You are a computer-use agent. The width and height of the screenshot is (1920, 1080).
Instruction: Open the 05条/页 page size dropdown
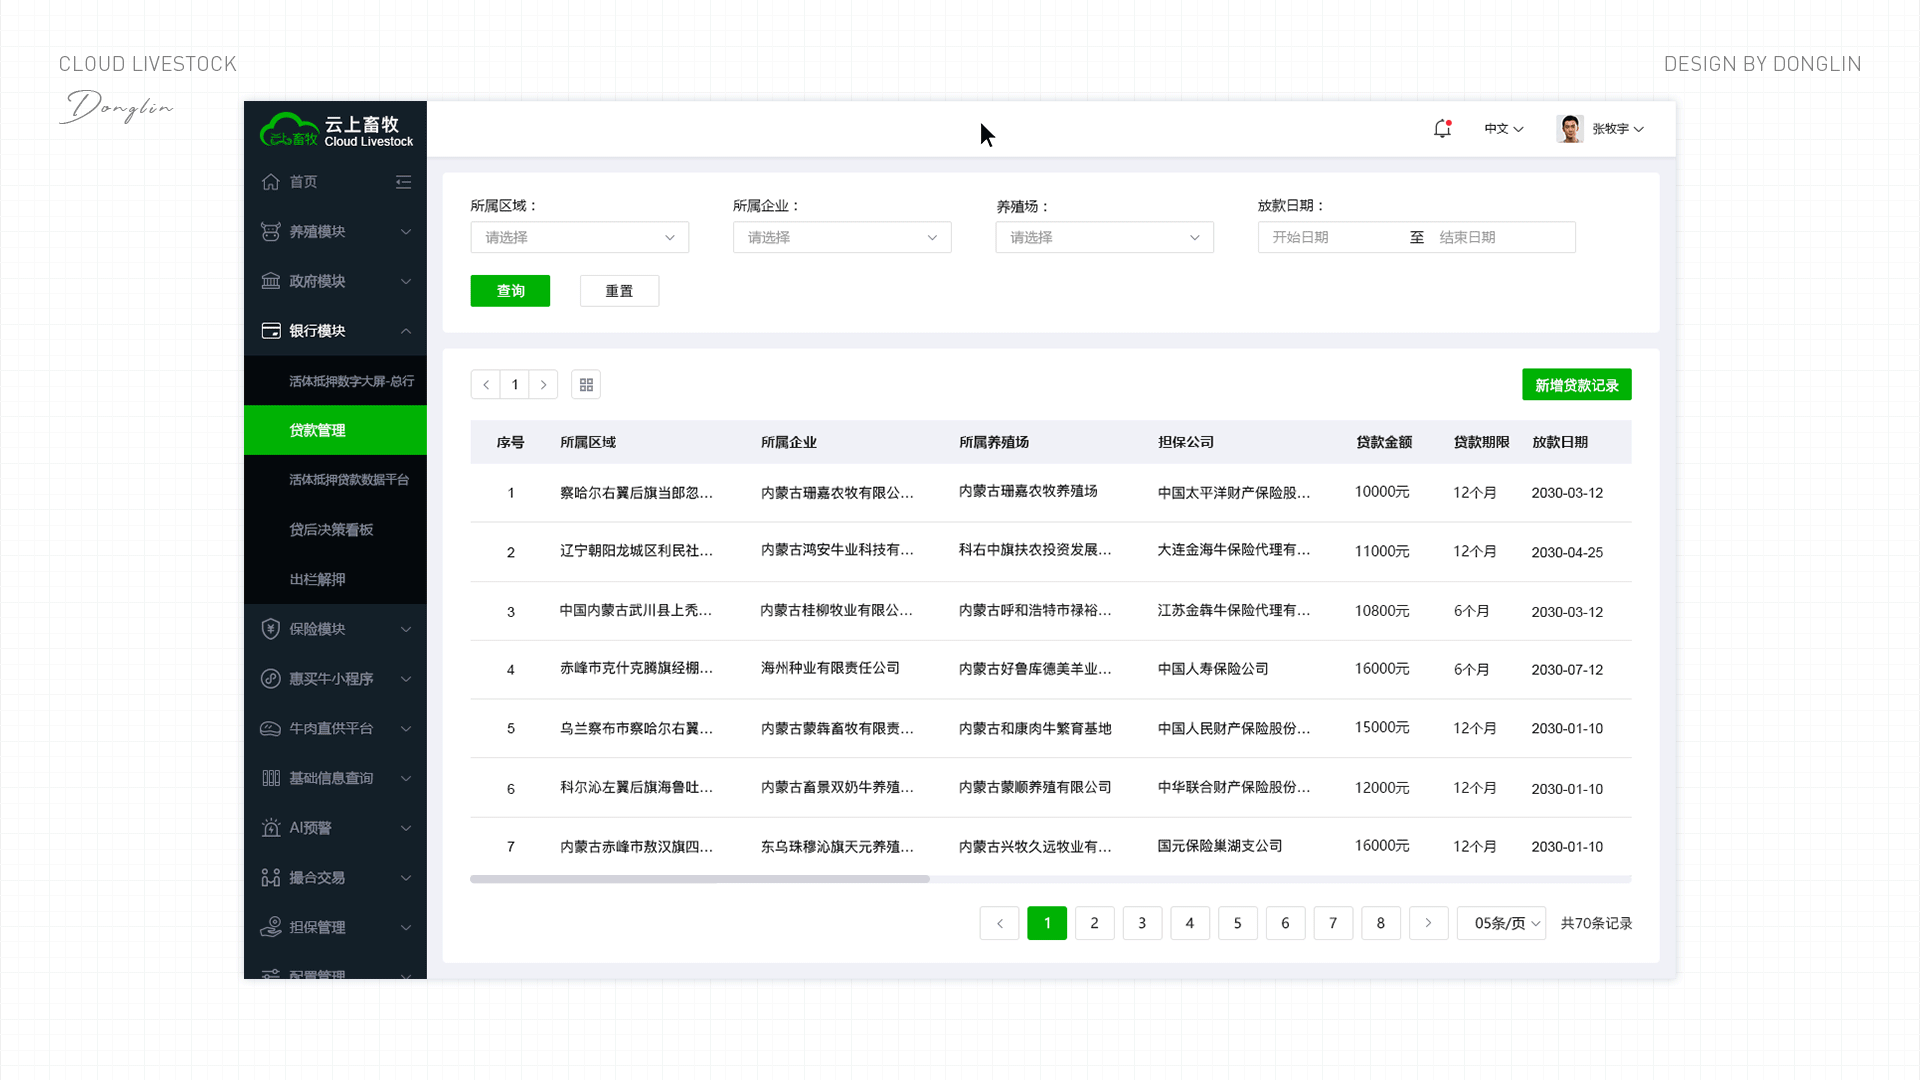point(1501,923)
